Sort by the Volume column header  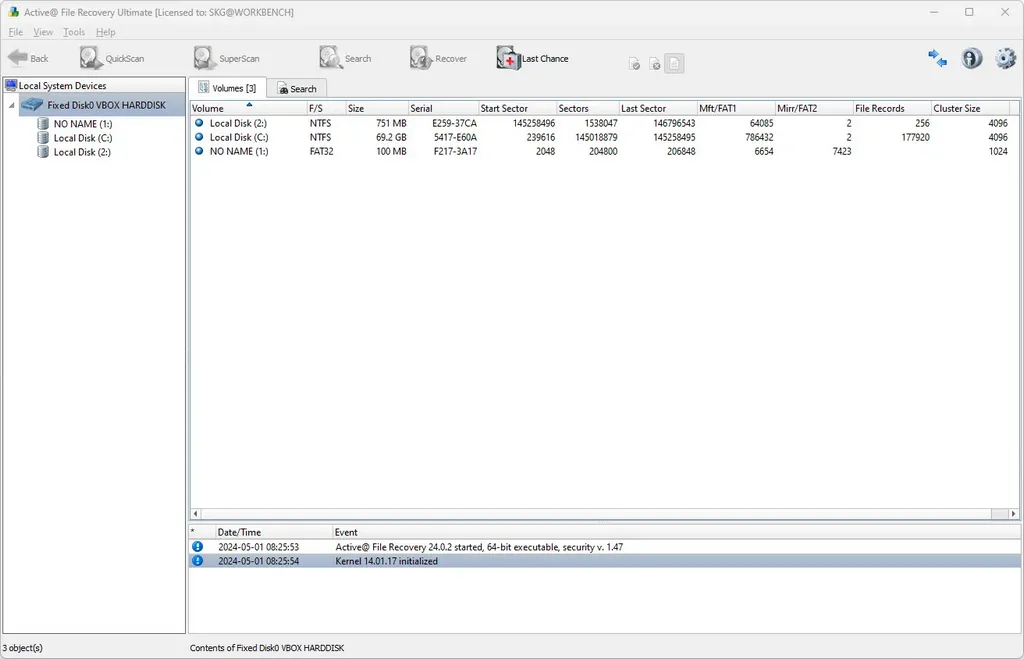pyautogui.click(x=248, y=108)
